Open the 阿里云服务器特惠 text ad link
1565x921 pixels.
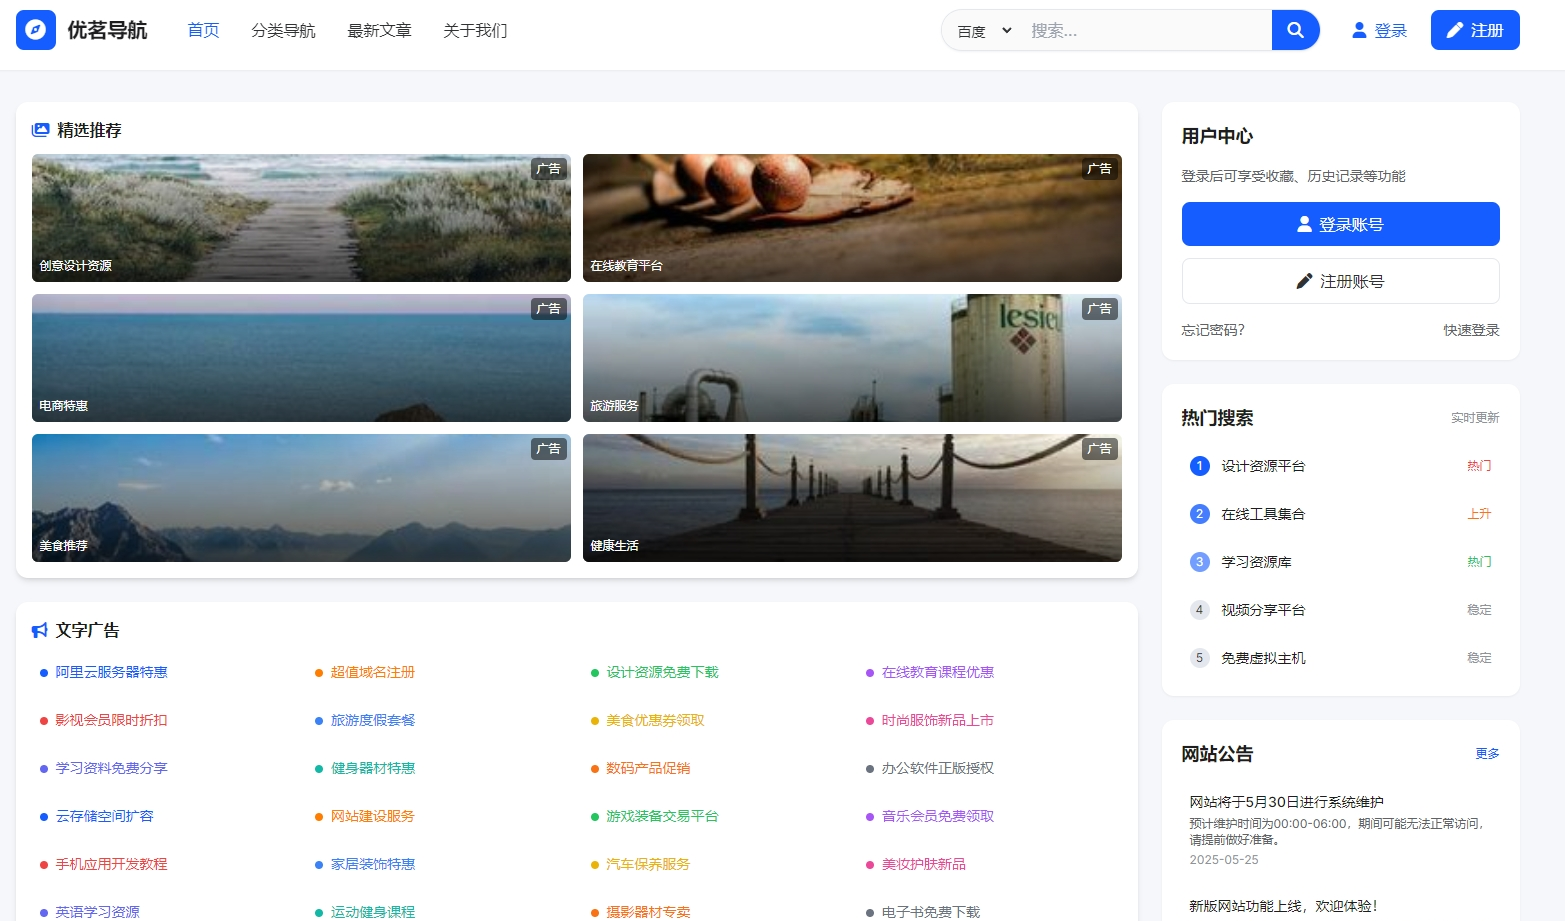111,672
